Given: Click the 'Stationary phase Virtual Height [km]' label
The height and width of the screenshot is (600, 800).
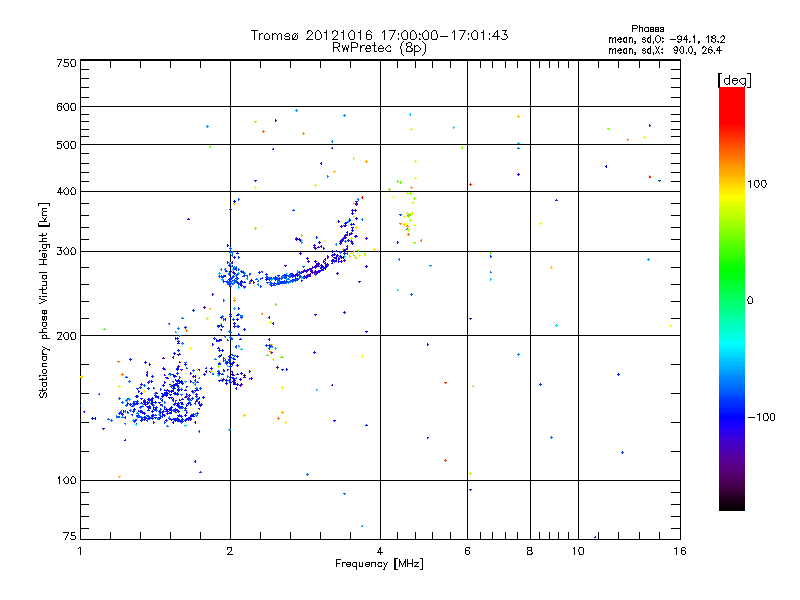Looking at the screenshot, I should point(43,300).
